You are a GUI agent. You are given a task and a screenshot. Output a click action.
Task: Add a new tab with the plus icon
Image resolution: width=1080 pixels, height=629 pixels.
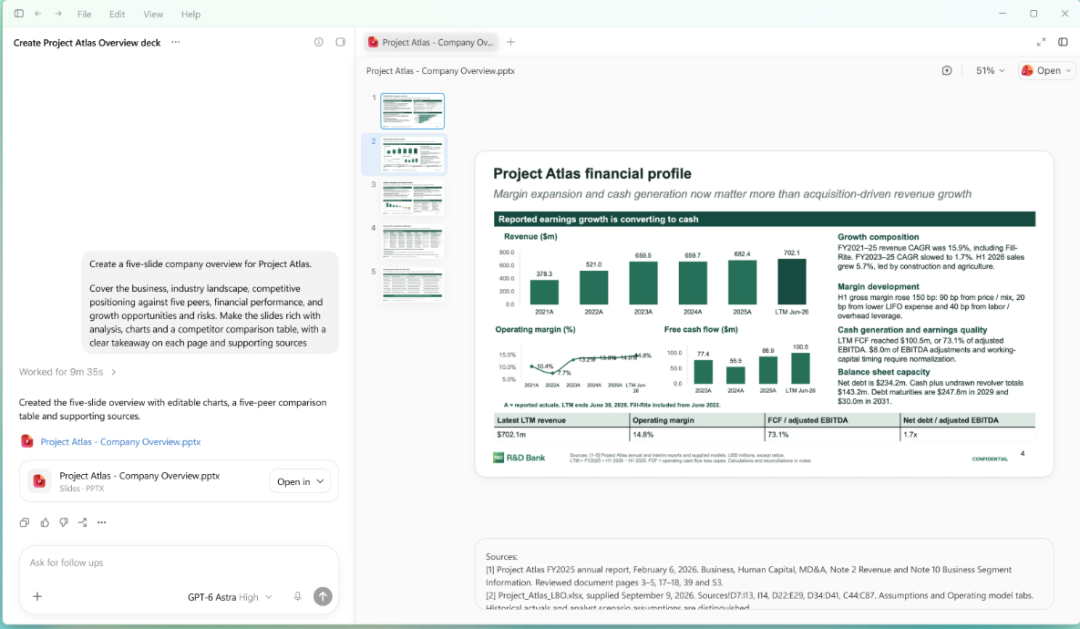510,42
